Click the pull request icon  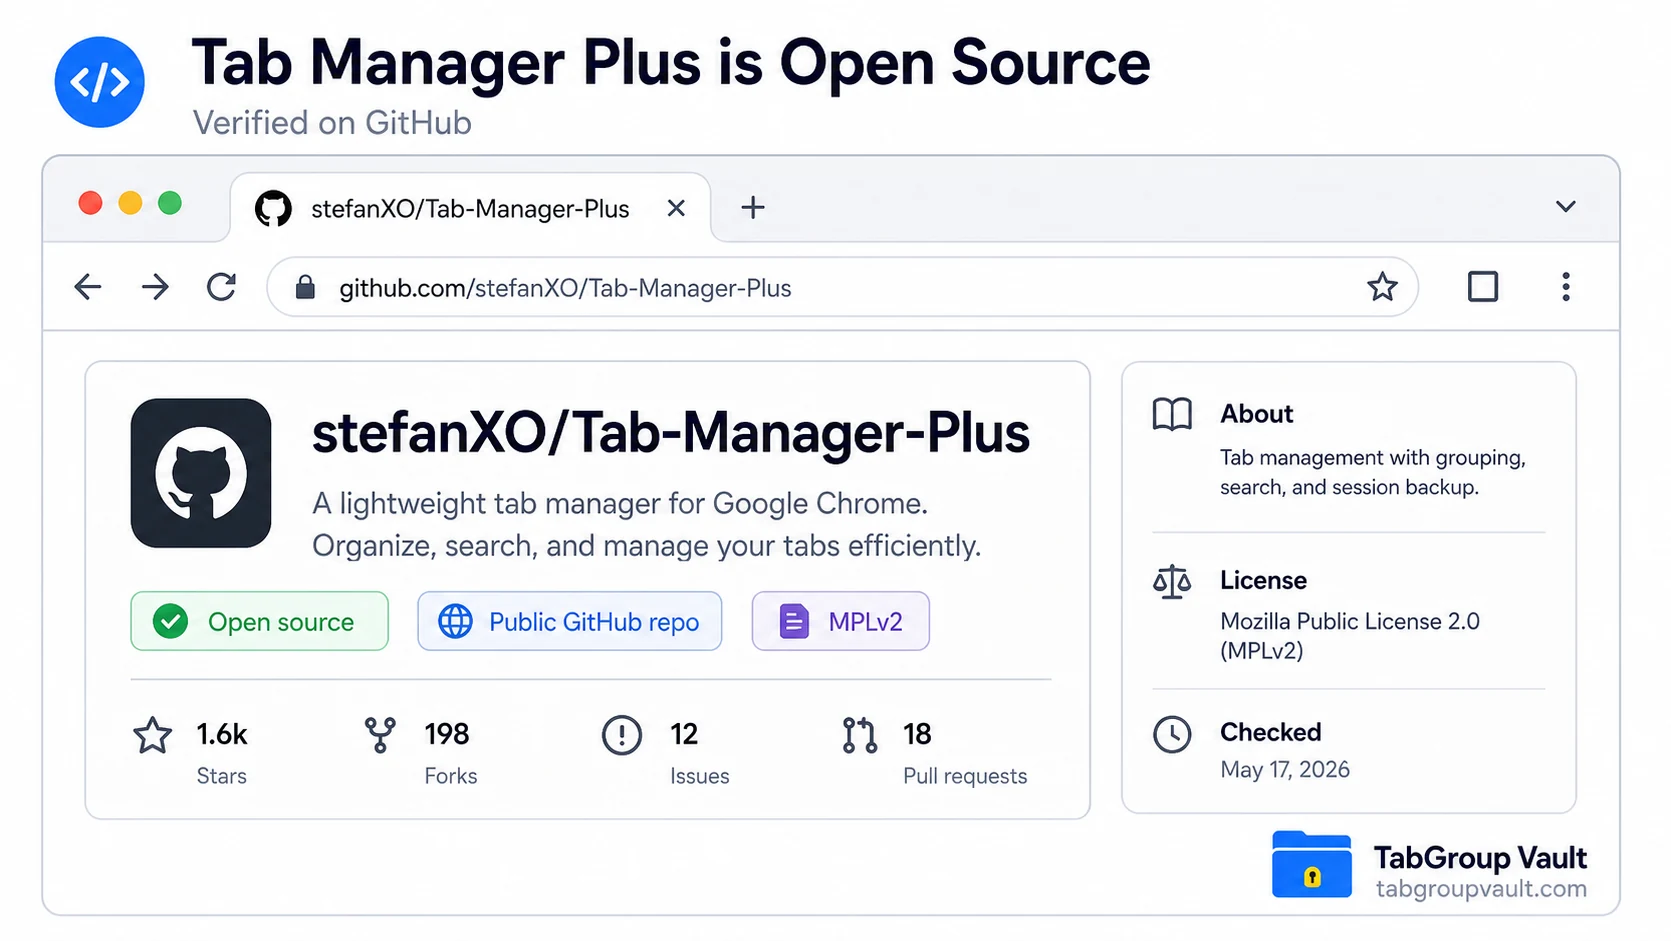point(859,735)
